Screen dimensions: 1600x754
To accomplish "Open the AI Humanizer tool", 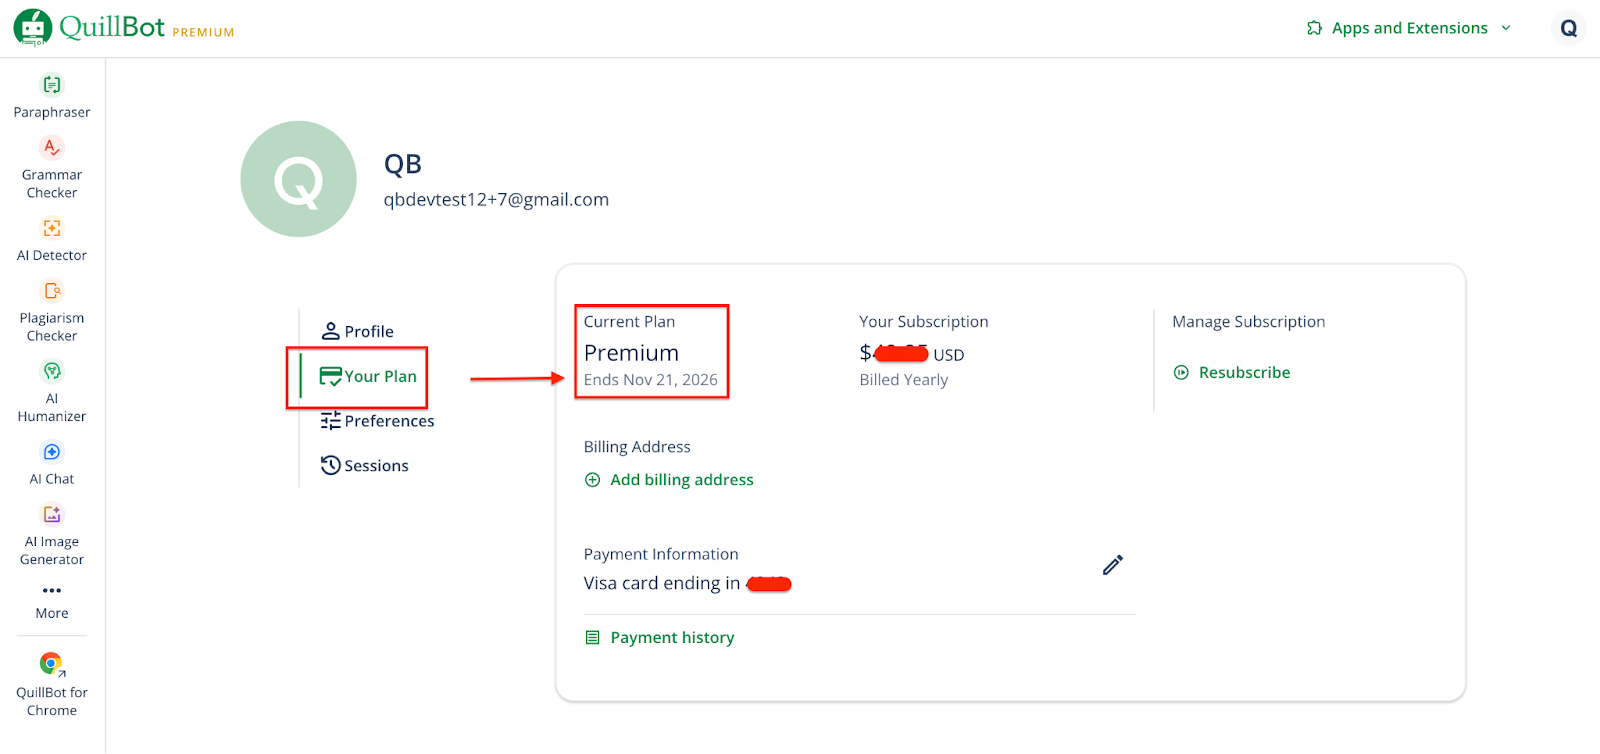I will tap(51, 392).
